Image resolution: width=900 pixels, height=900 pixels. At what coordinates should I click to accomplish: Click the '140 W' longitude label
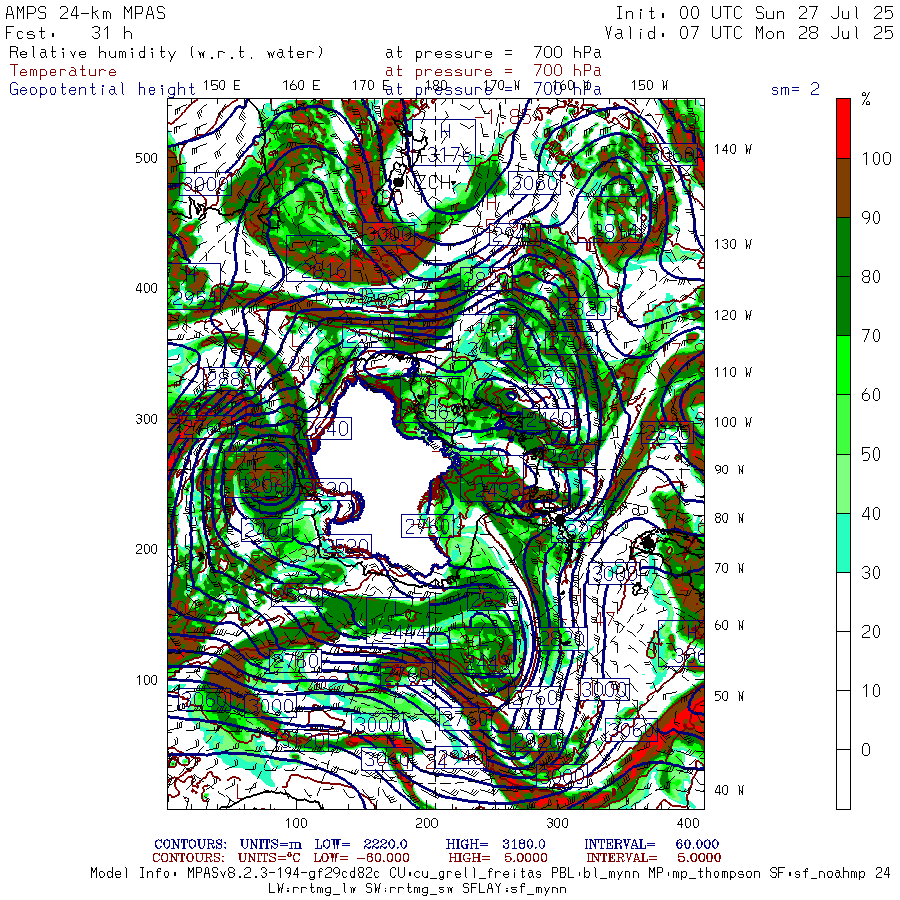732,149
